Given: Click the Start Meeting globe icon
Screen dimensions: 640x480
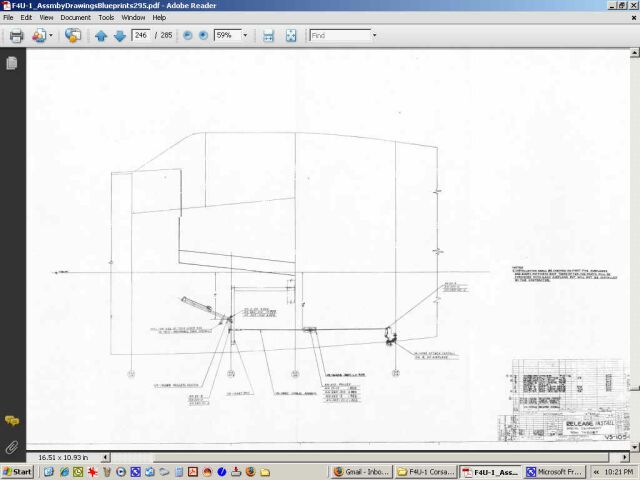Looking at the screenshot, I should click(73, 36).
